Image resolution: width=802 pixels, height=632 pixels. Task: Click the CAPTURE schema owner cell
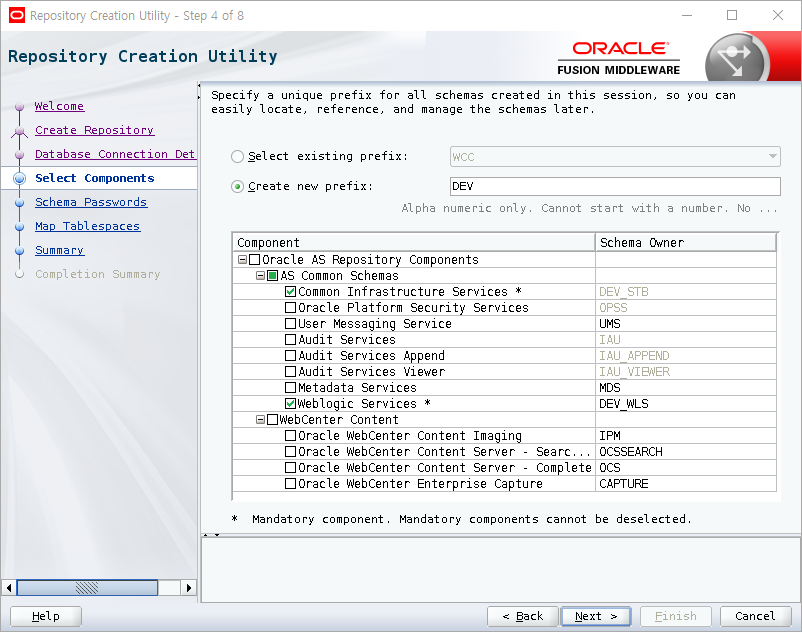686,483
